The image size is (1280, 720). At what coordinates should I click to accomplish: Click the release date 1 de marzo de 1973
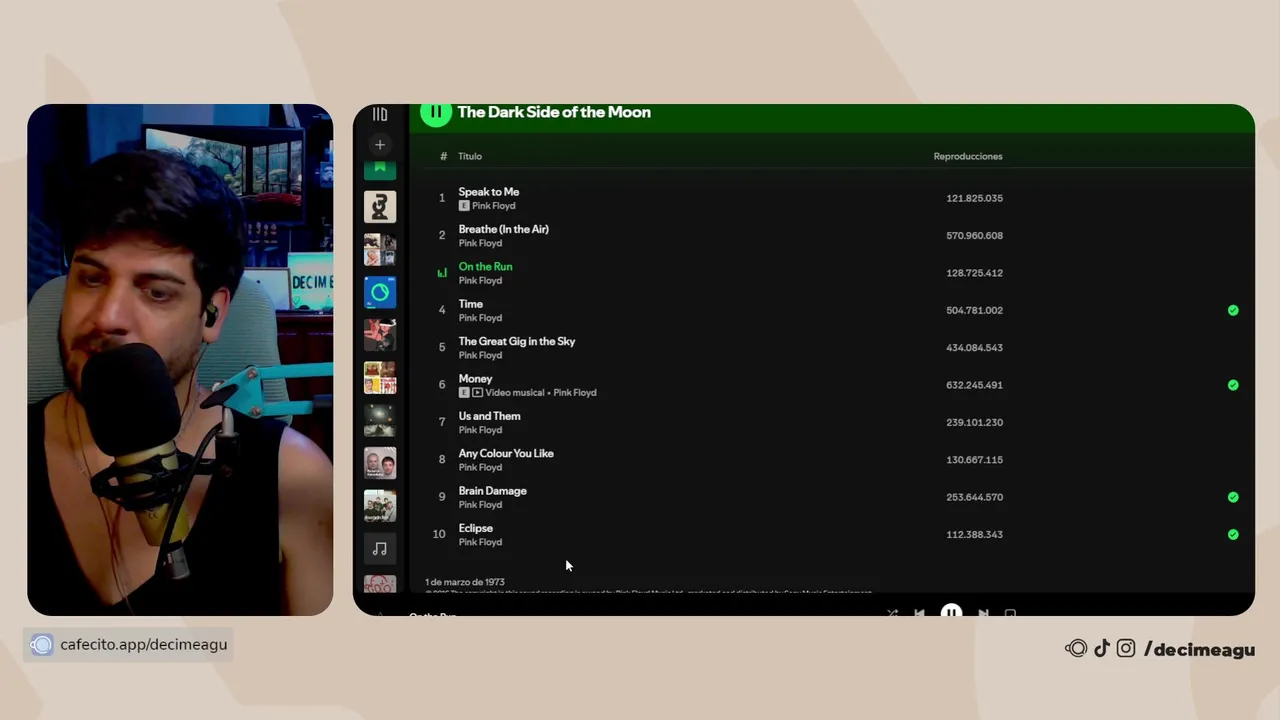tap(465, 582)
